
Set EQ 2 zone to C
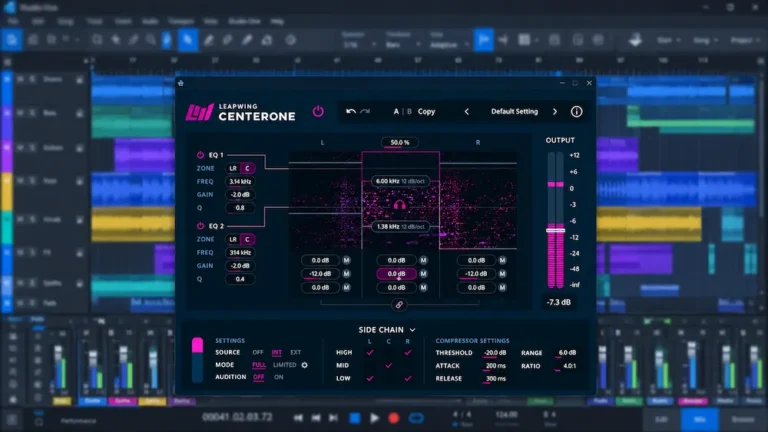point(247,239)
